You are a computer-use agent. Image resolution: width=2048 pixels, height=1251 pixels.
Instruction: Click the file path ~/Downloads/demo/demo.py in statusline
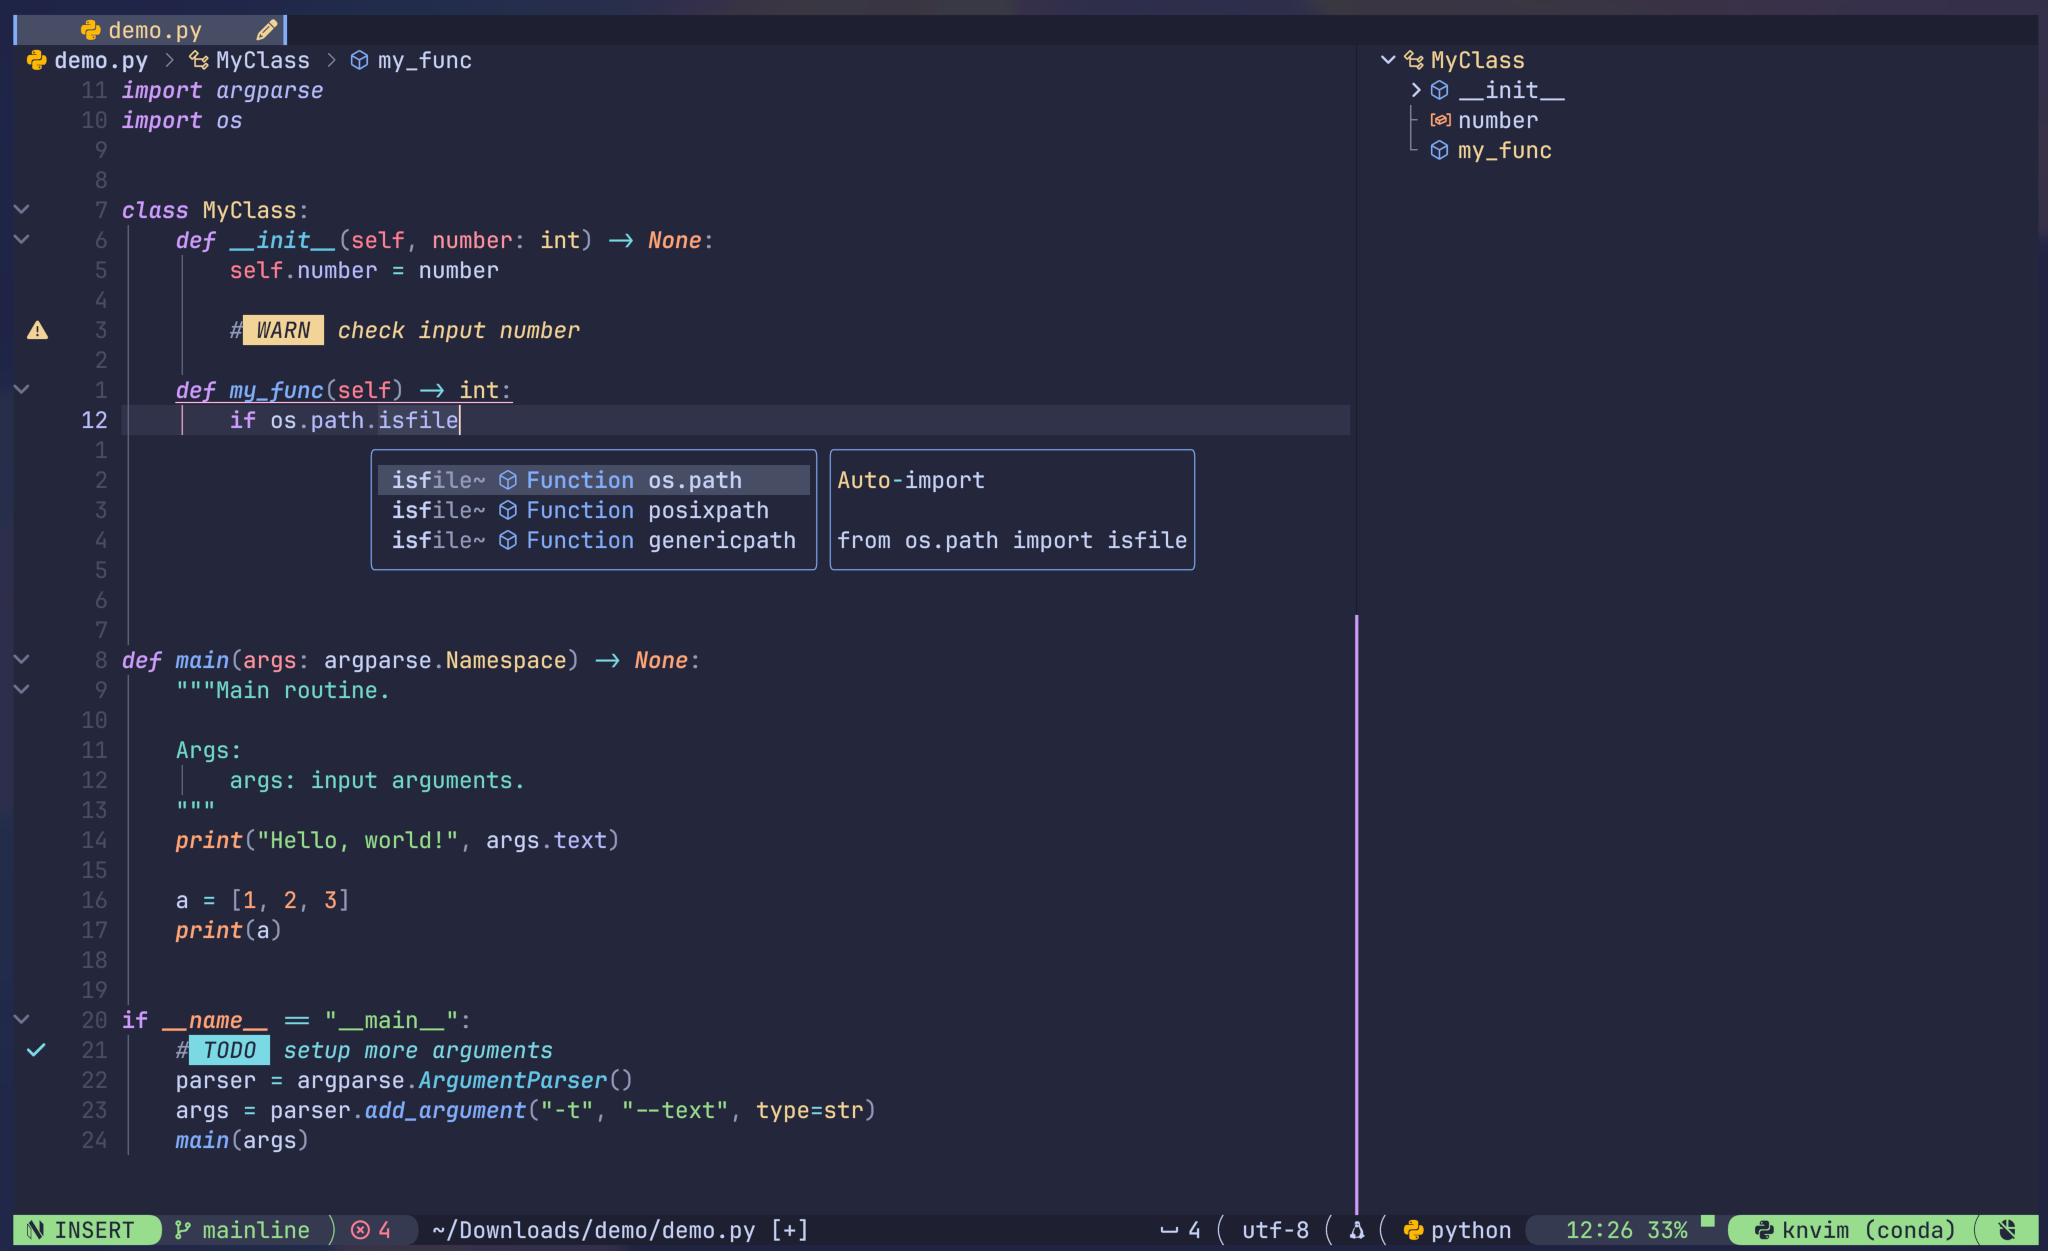point(594,1230)
